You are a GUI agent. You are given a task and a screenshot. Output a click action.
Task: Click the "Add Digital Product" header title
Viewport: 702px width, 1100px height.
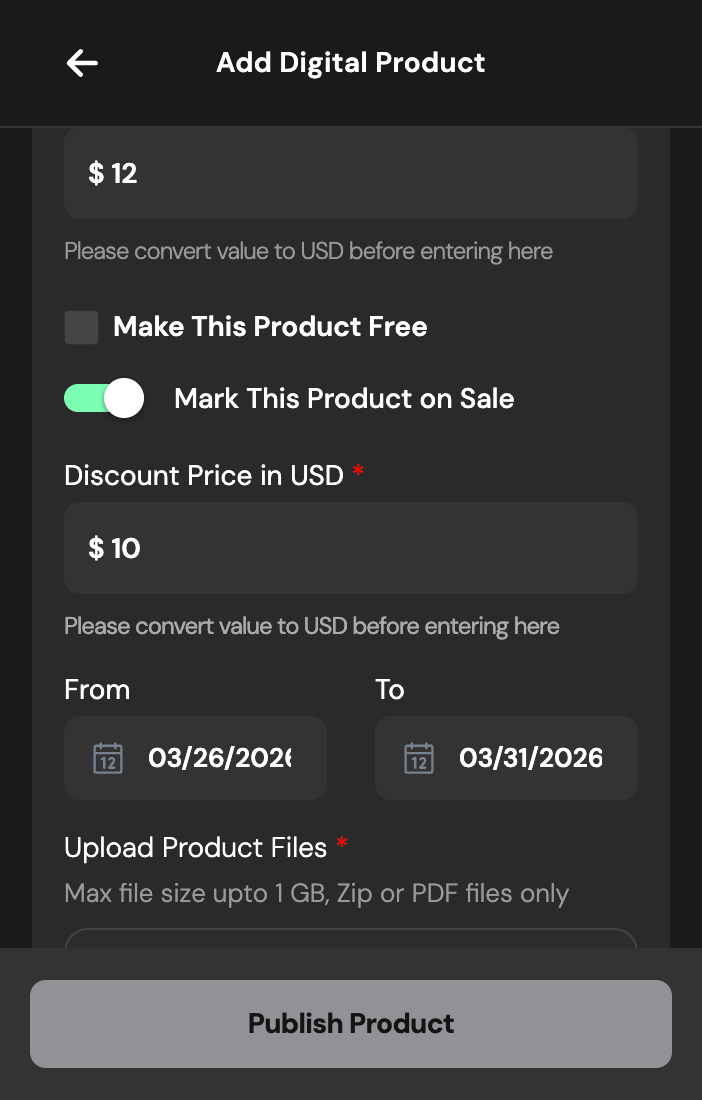click(351, 63)
